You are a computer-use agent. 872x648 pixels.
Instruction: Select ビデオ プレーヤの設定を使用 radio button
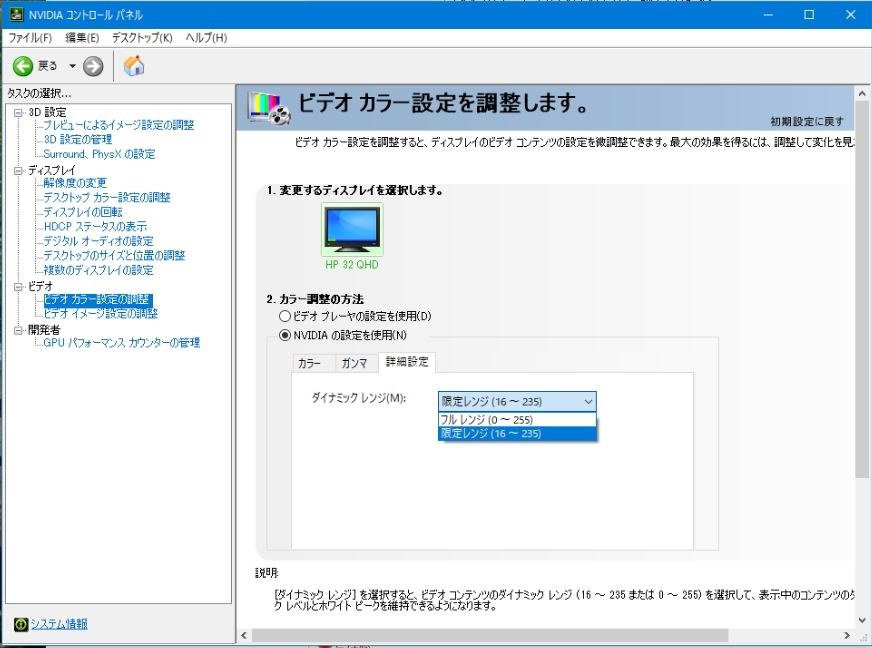285,316
